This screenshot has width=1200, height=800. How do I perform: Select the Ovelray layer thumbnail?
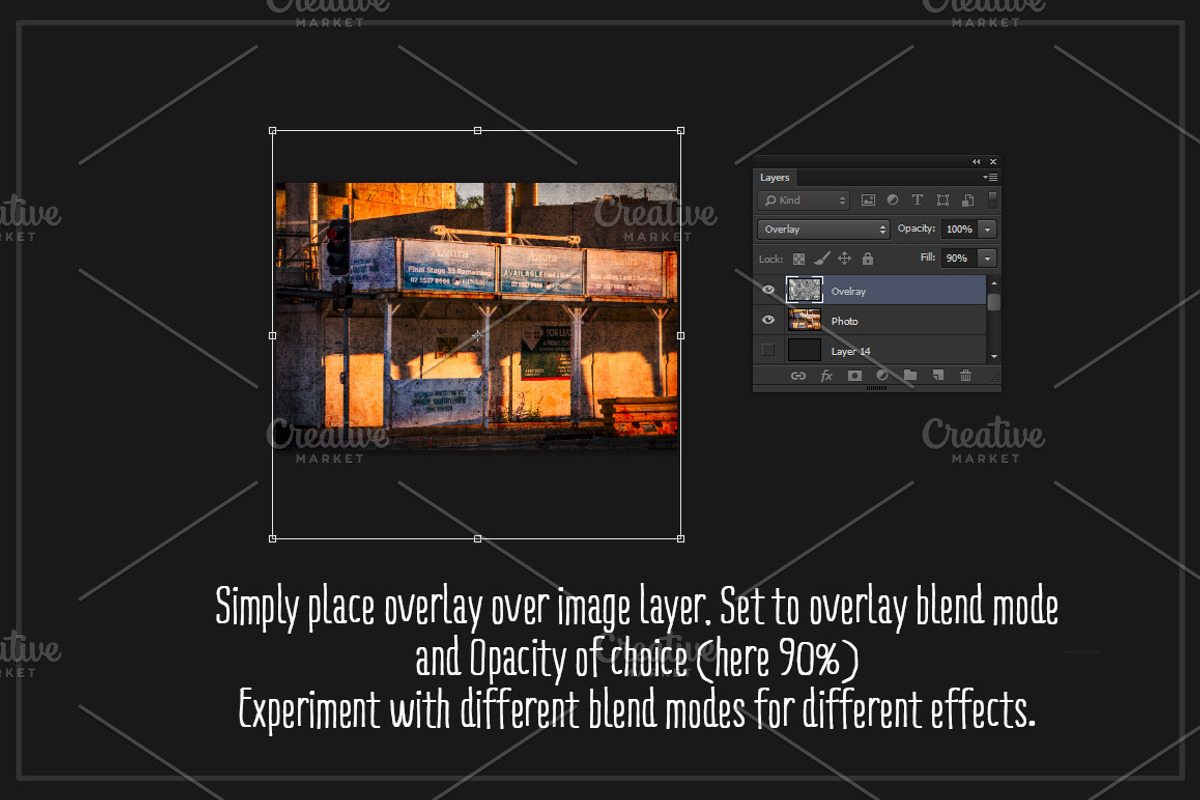coord(804,290)
